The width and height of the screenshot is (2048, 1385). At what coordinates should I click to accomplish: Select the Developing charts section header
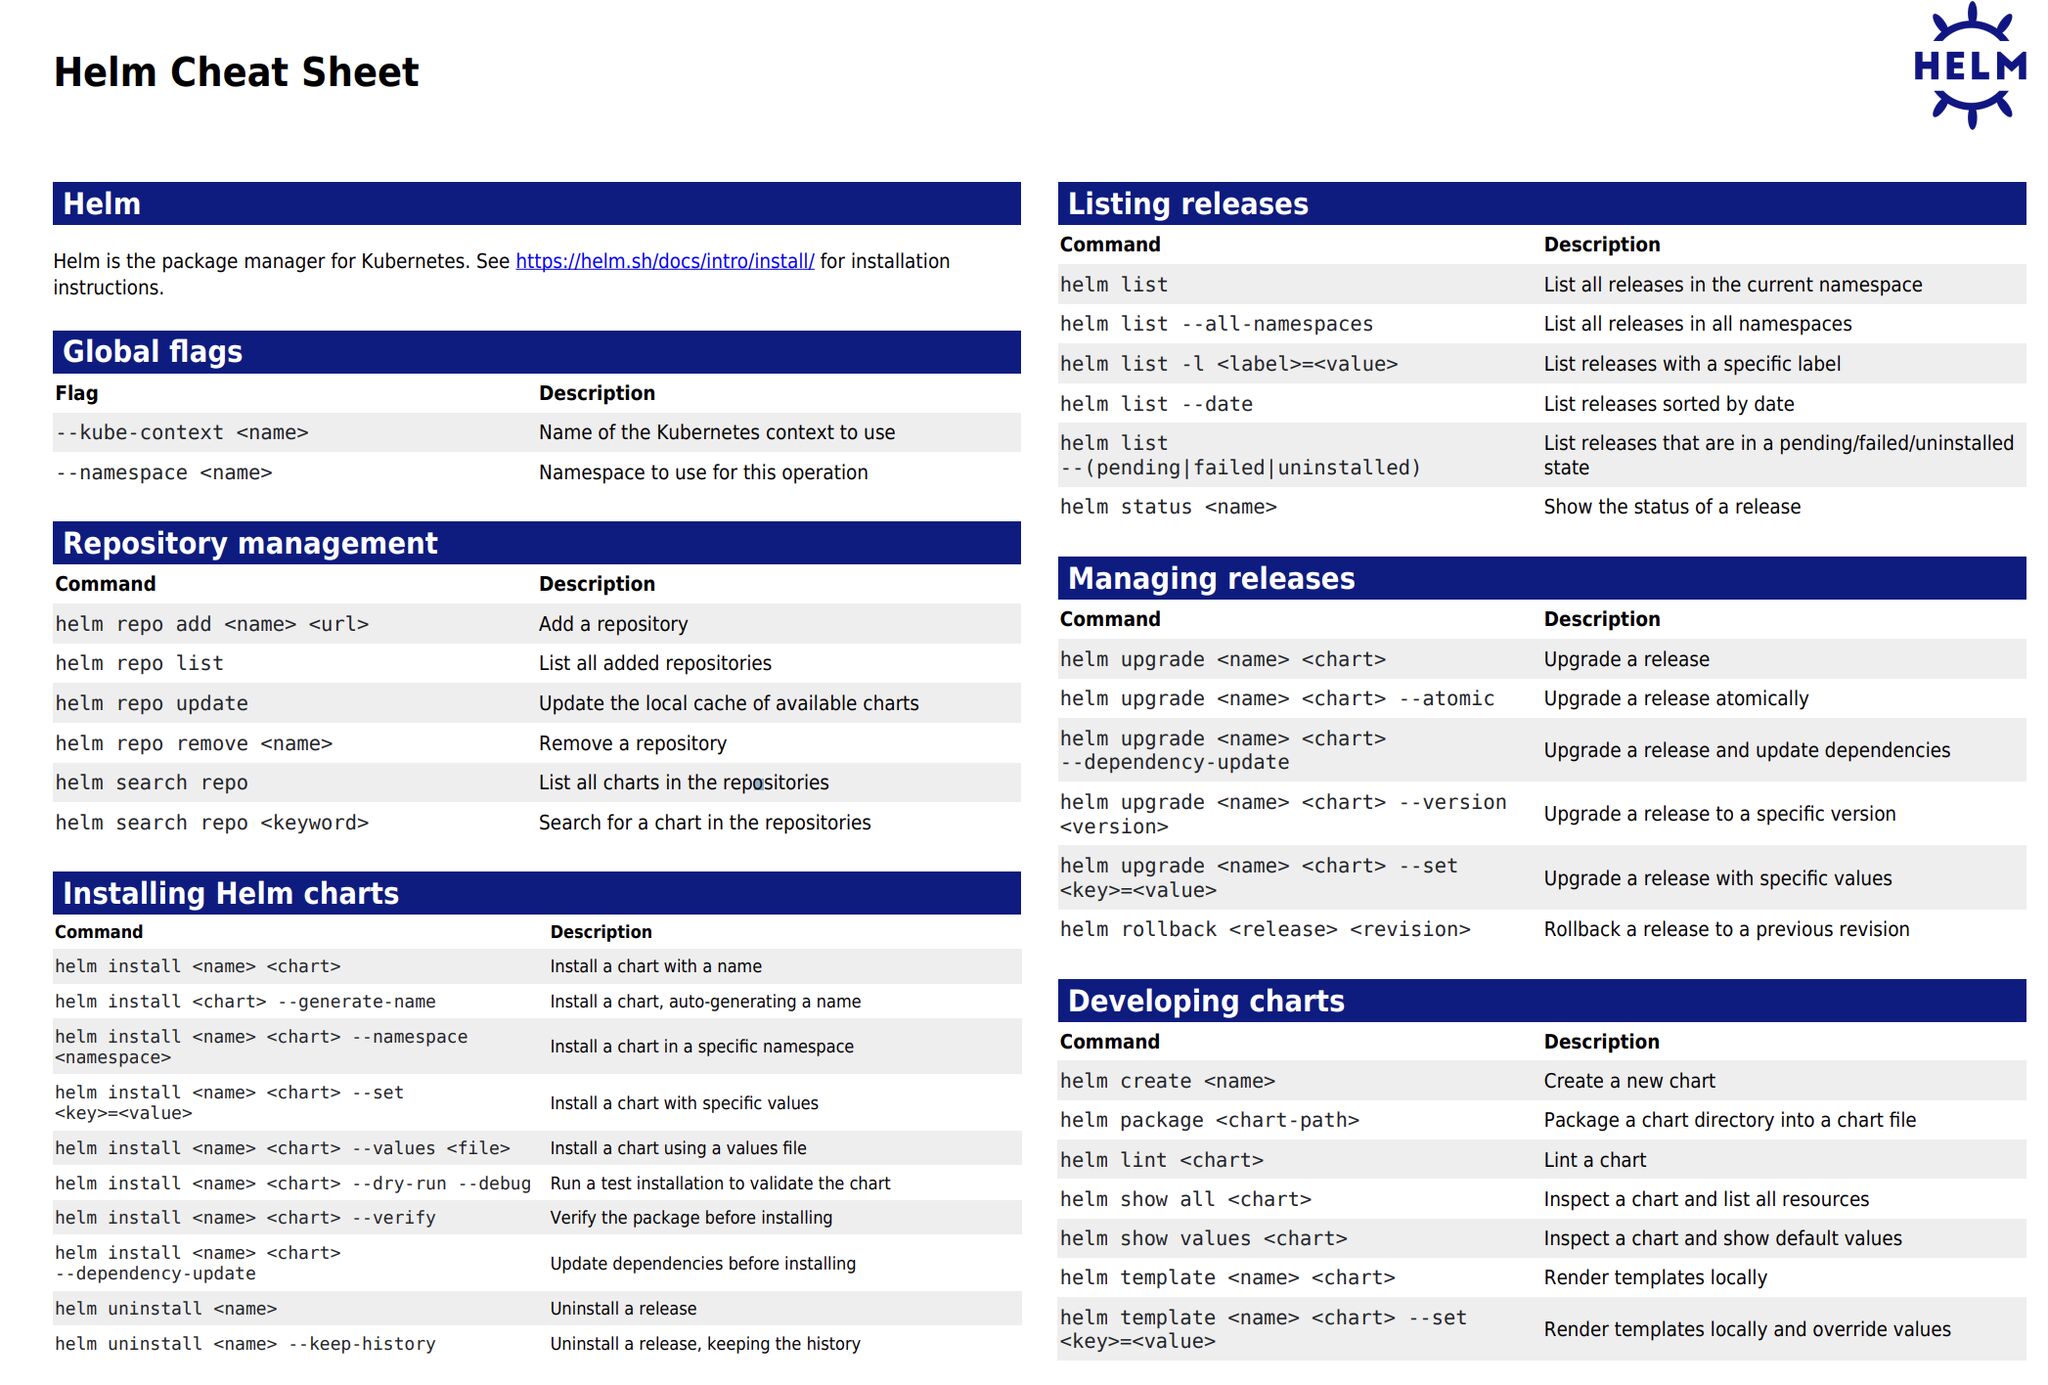tap(1542, 1001)
